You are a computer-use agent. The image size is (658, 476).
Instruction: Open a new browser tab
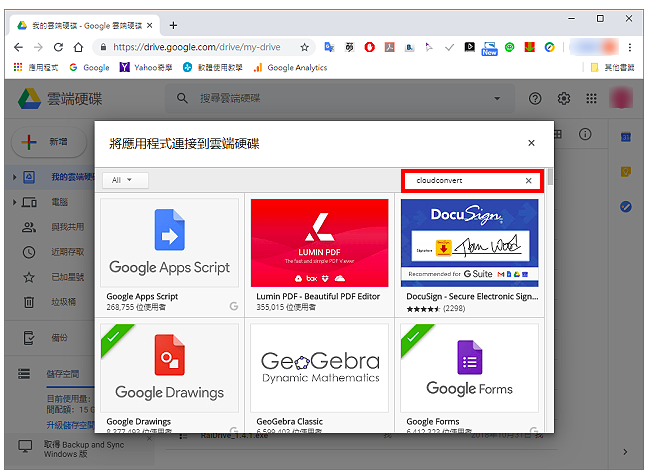173,26
